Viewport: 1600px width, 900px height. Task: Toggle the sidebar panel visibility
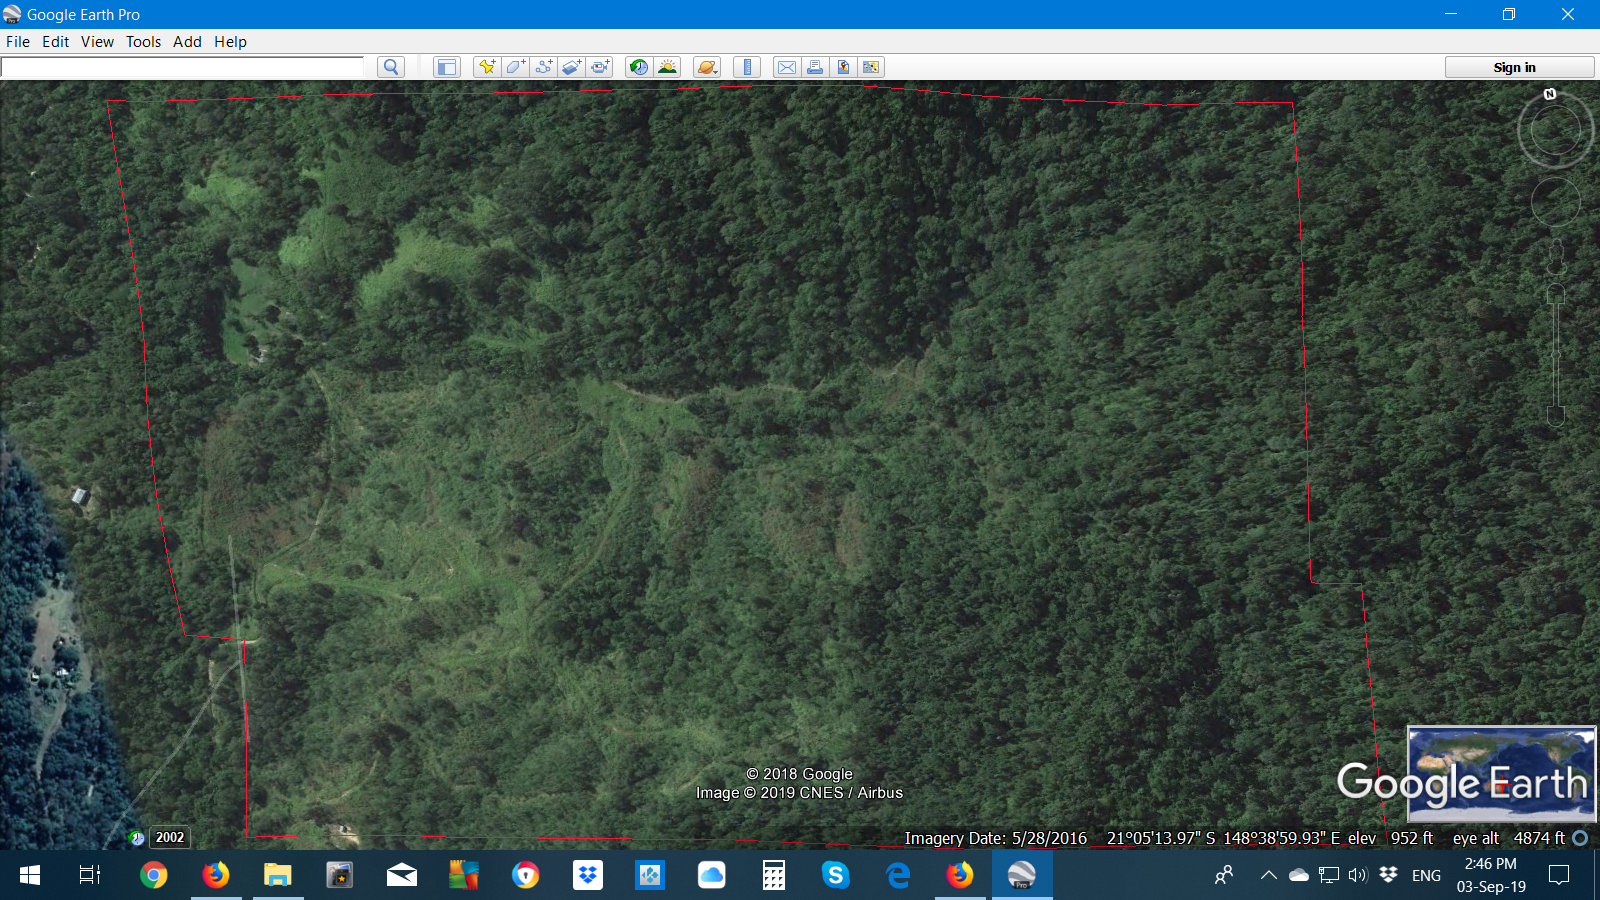coord(446,67)
